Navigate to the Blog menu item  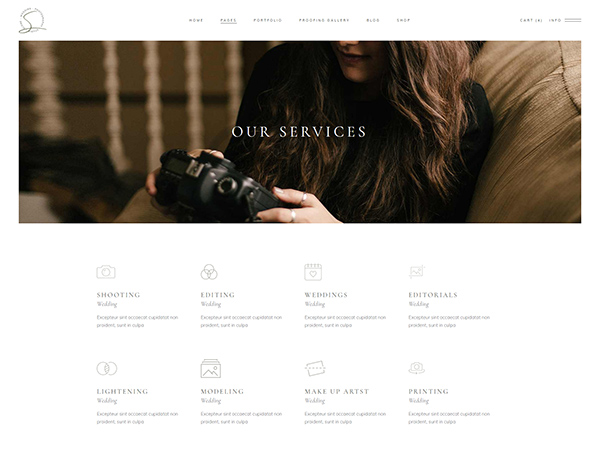[x=373, y=20]
